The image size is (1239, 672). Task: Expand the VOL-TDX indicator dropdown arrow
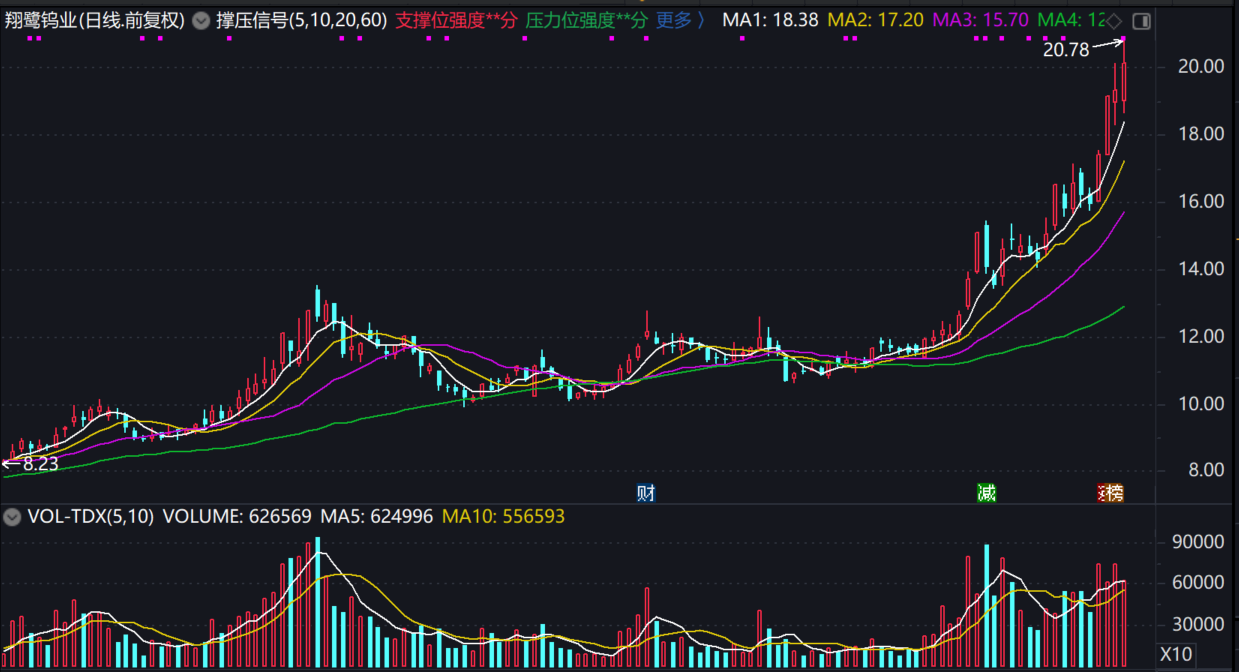click(x=13, y=517)
